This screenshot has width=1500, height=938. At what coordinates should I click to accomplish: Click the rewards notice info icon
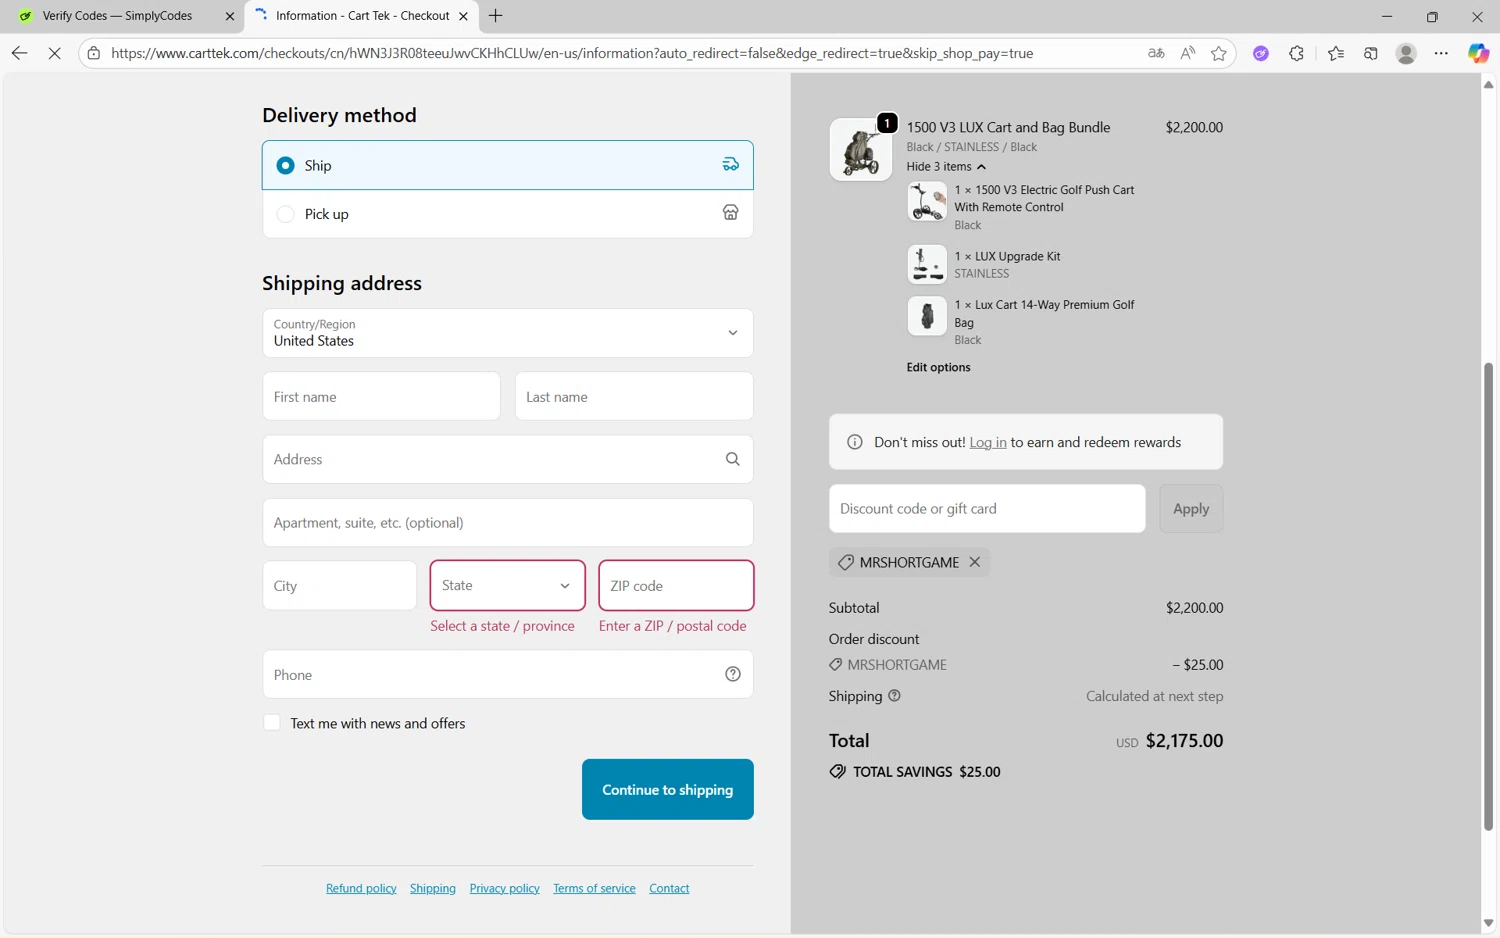coord(854,442)
